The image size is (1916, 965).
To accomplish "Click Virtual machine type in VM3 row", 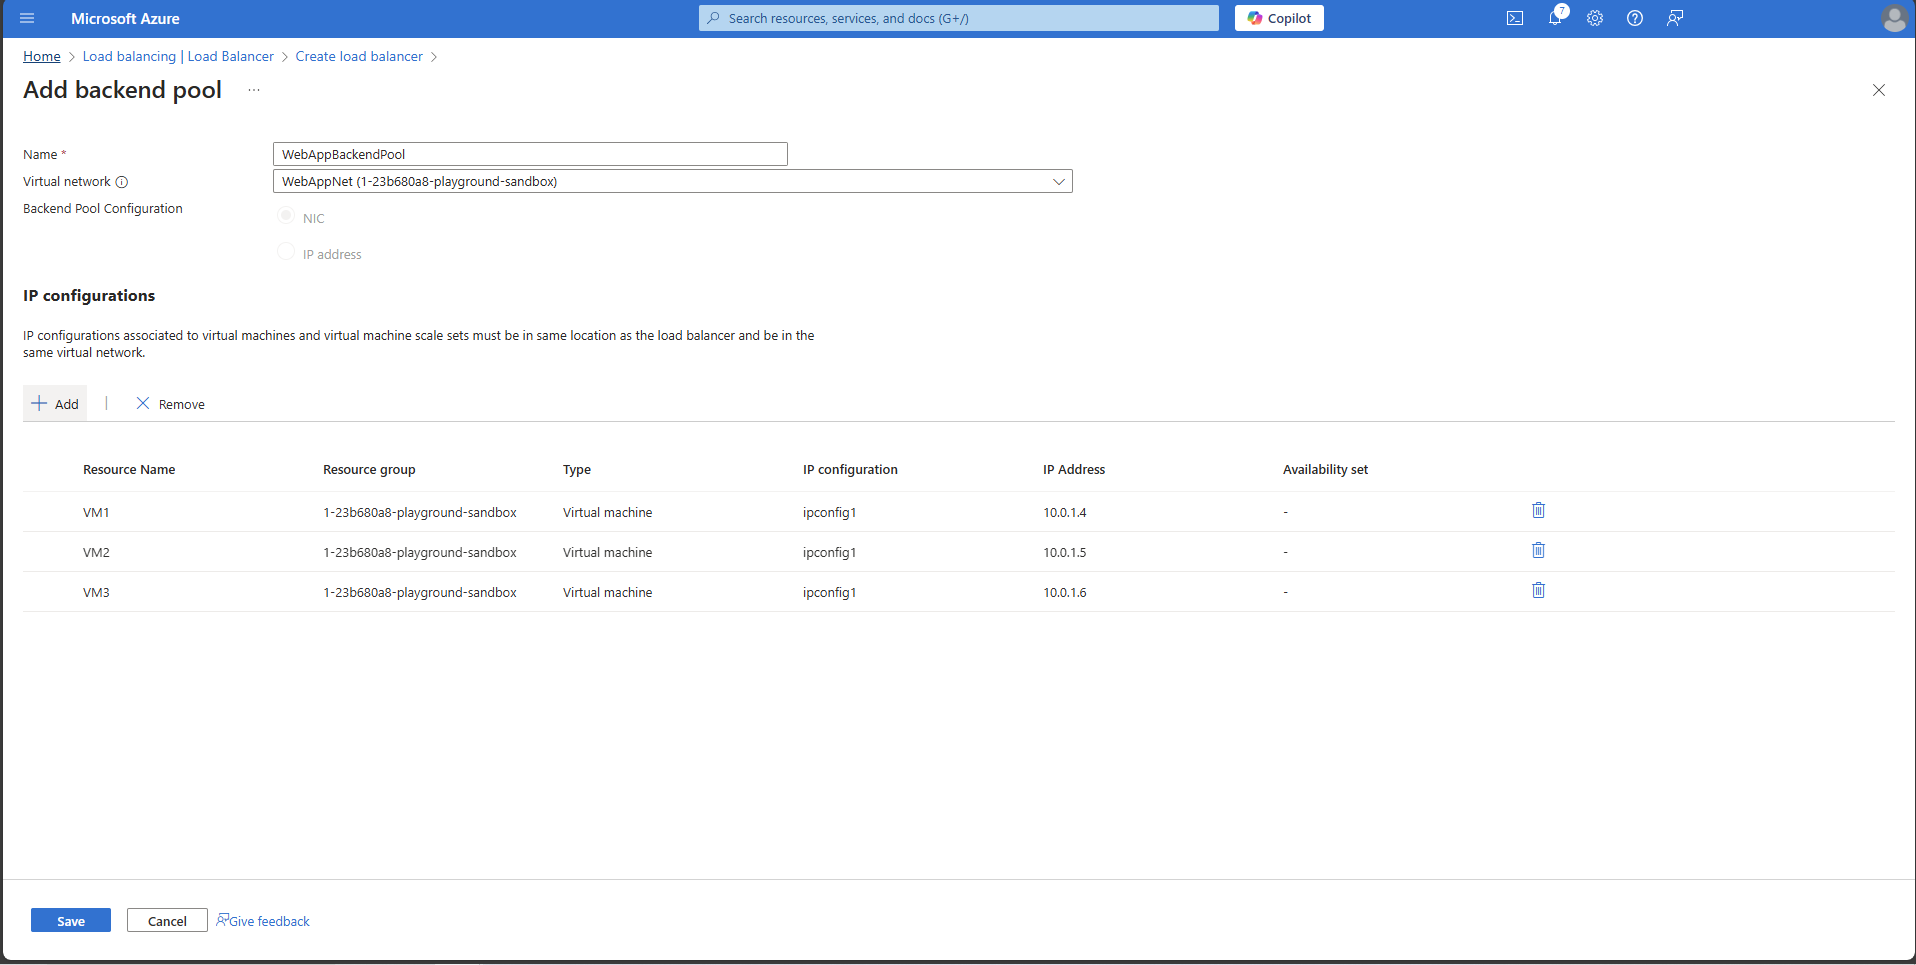I will (x=607, y=593).
